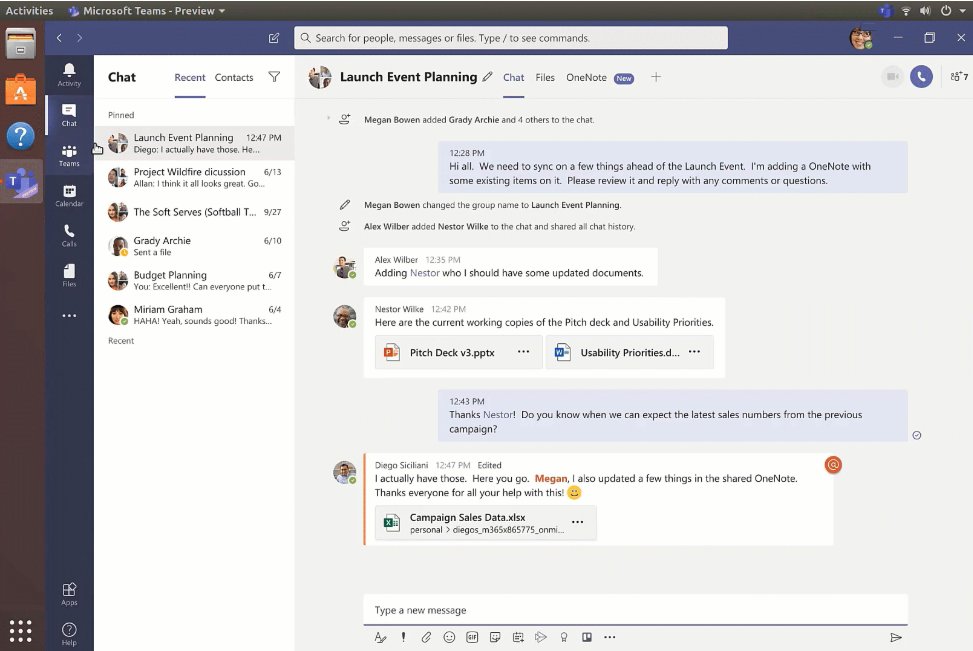The width and height of the screenshot is (973, 651).
Task: Open the emoji picker
Action: 449,637
